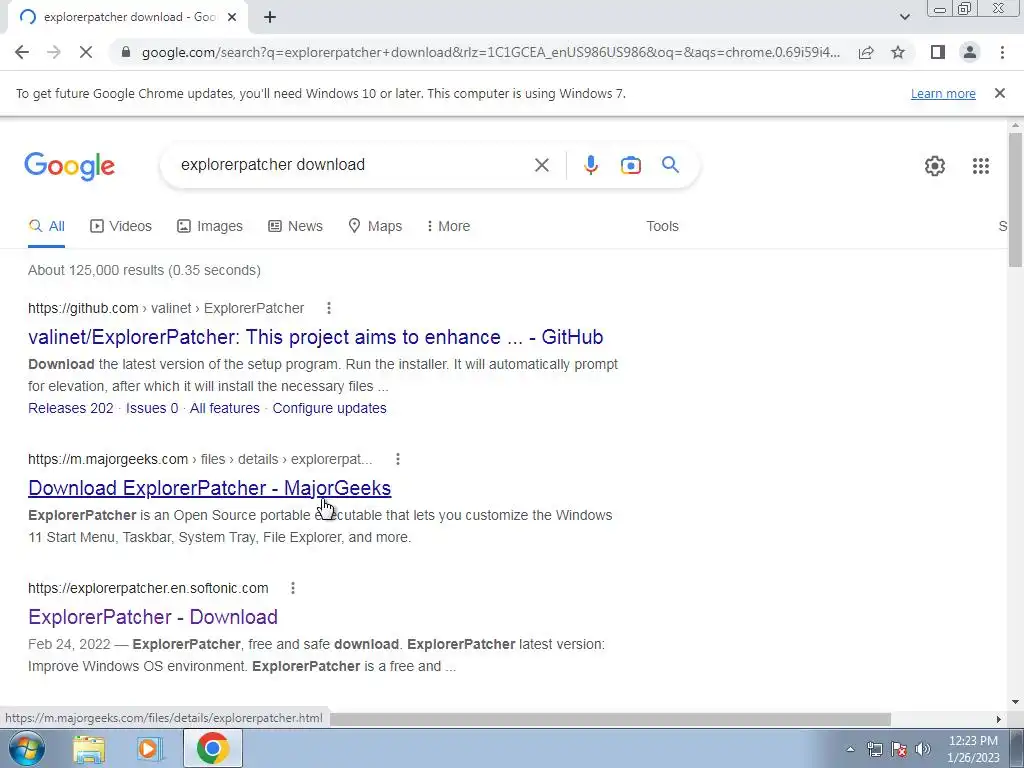This screenshot has width=1024, height=768.
Task: Go to the Google homepage logo
Action: tap(69, 166)
